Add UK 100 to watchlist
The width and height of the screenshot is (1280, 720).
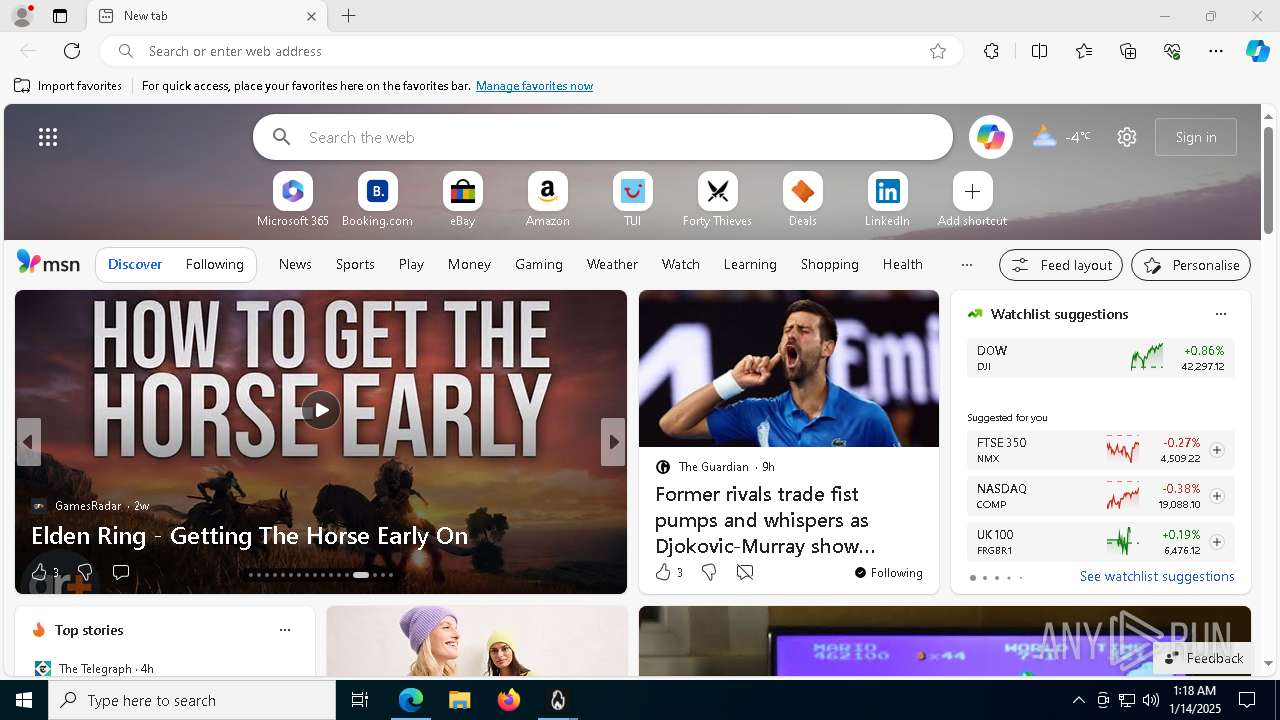1216,542
